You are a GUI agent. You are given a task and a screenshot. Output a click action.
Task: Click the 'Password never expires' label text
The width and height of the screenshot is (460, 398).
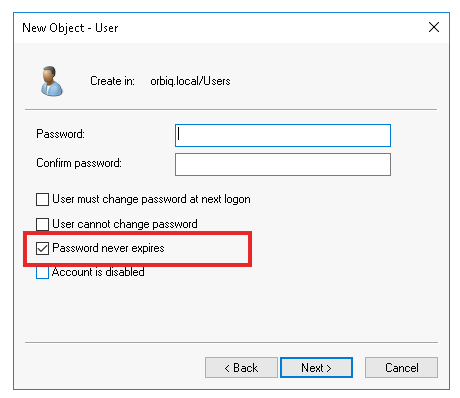click(108, 248)
